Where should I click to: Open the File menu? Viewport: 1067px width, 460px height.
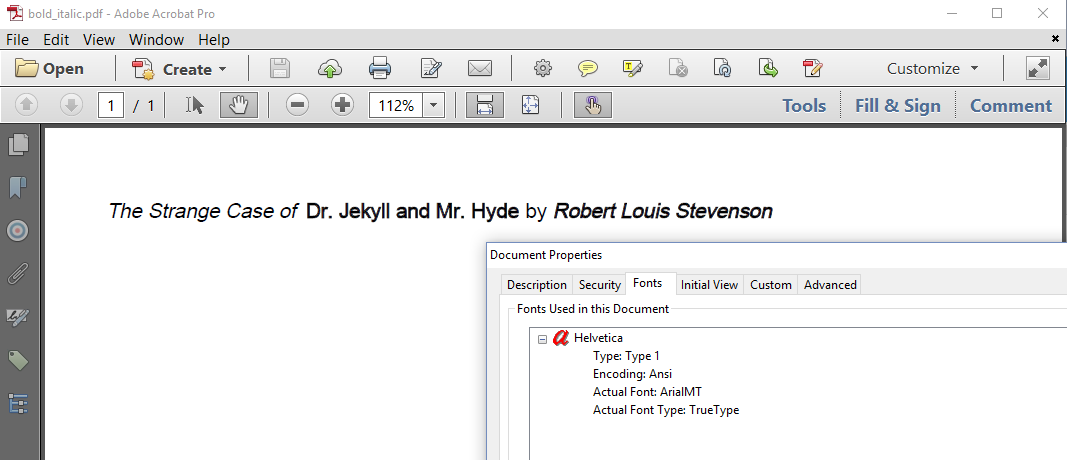(17, 39)
